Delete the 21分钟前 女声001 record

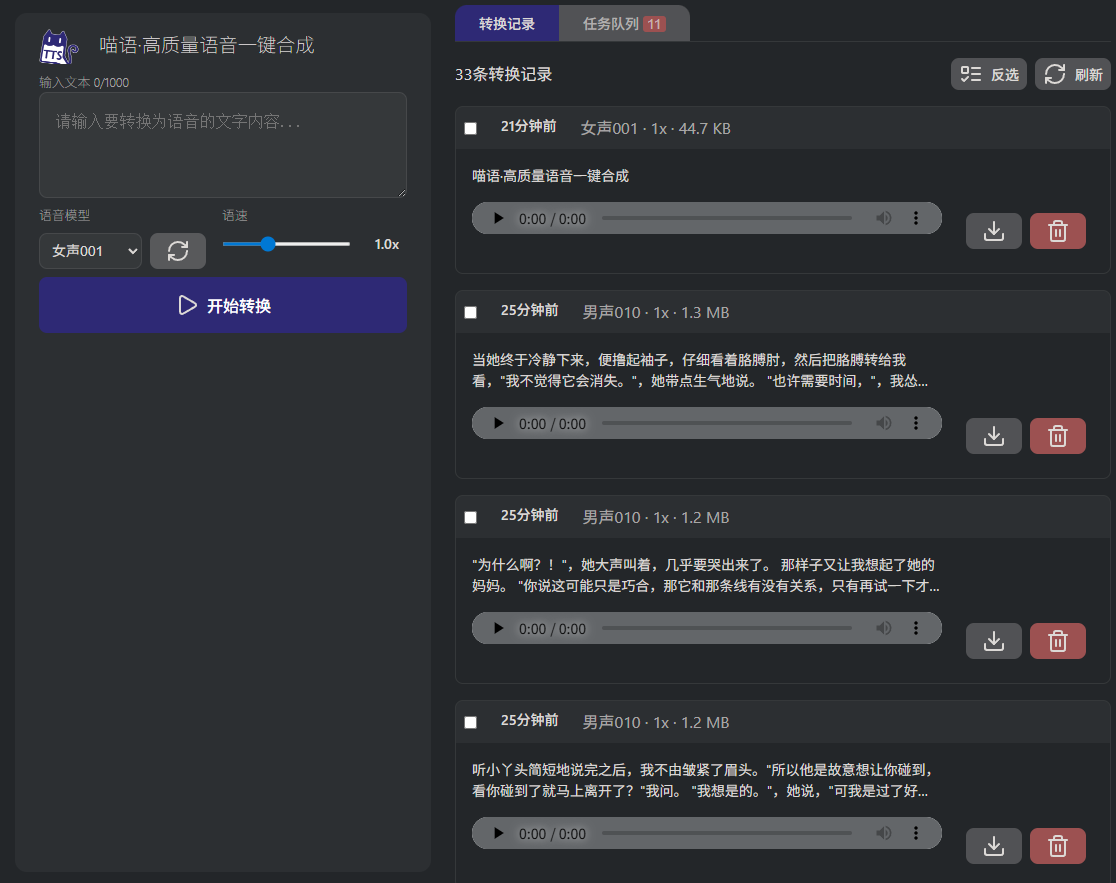[x=1058, y=231]
